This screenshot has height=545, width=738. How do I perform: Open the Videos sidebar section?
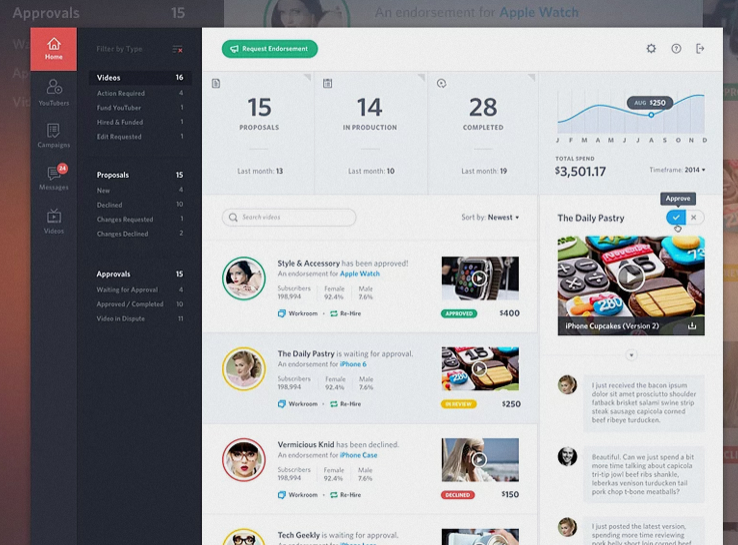click(x=54, y=221)
